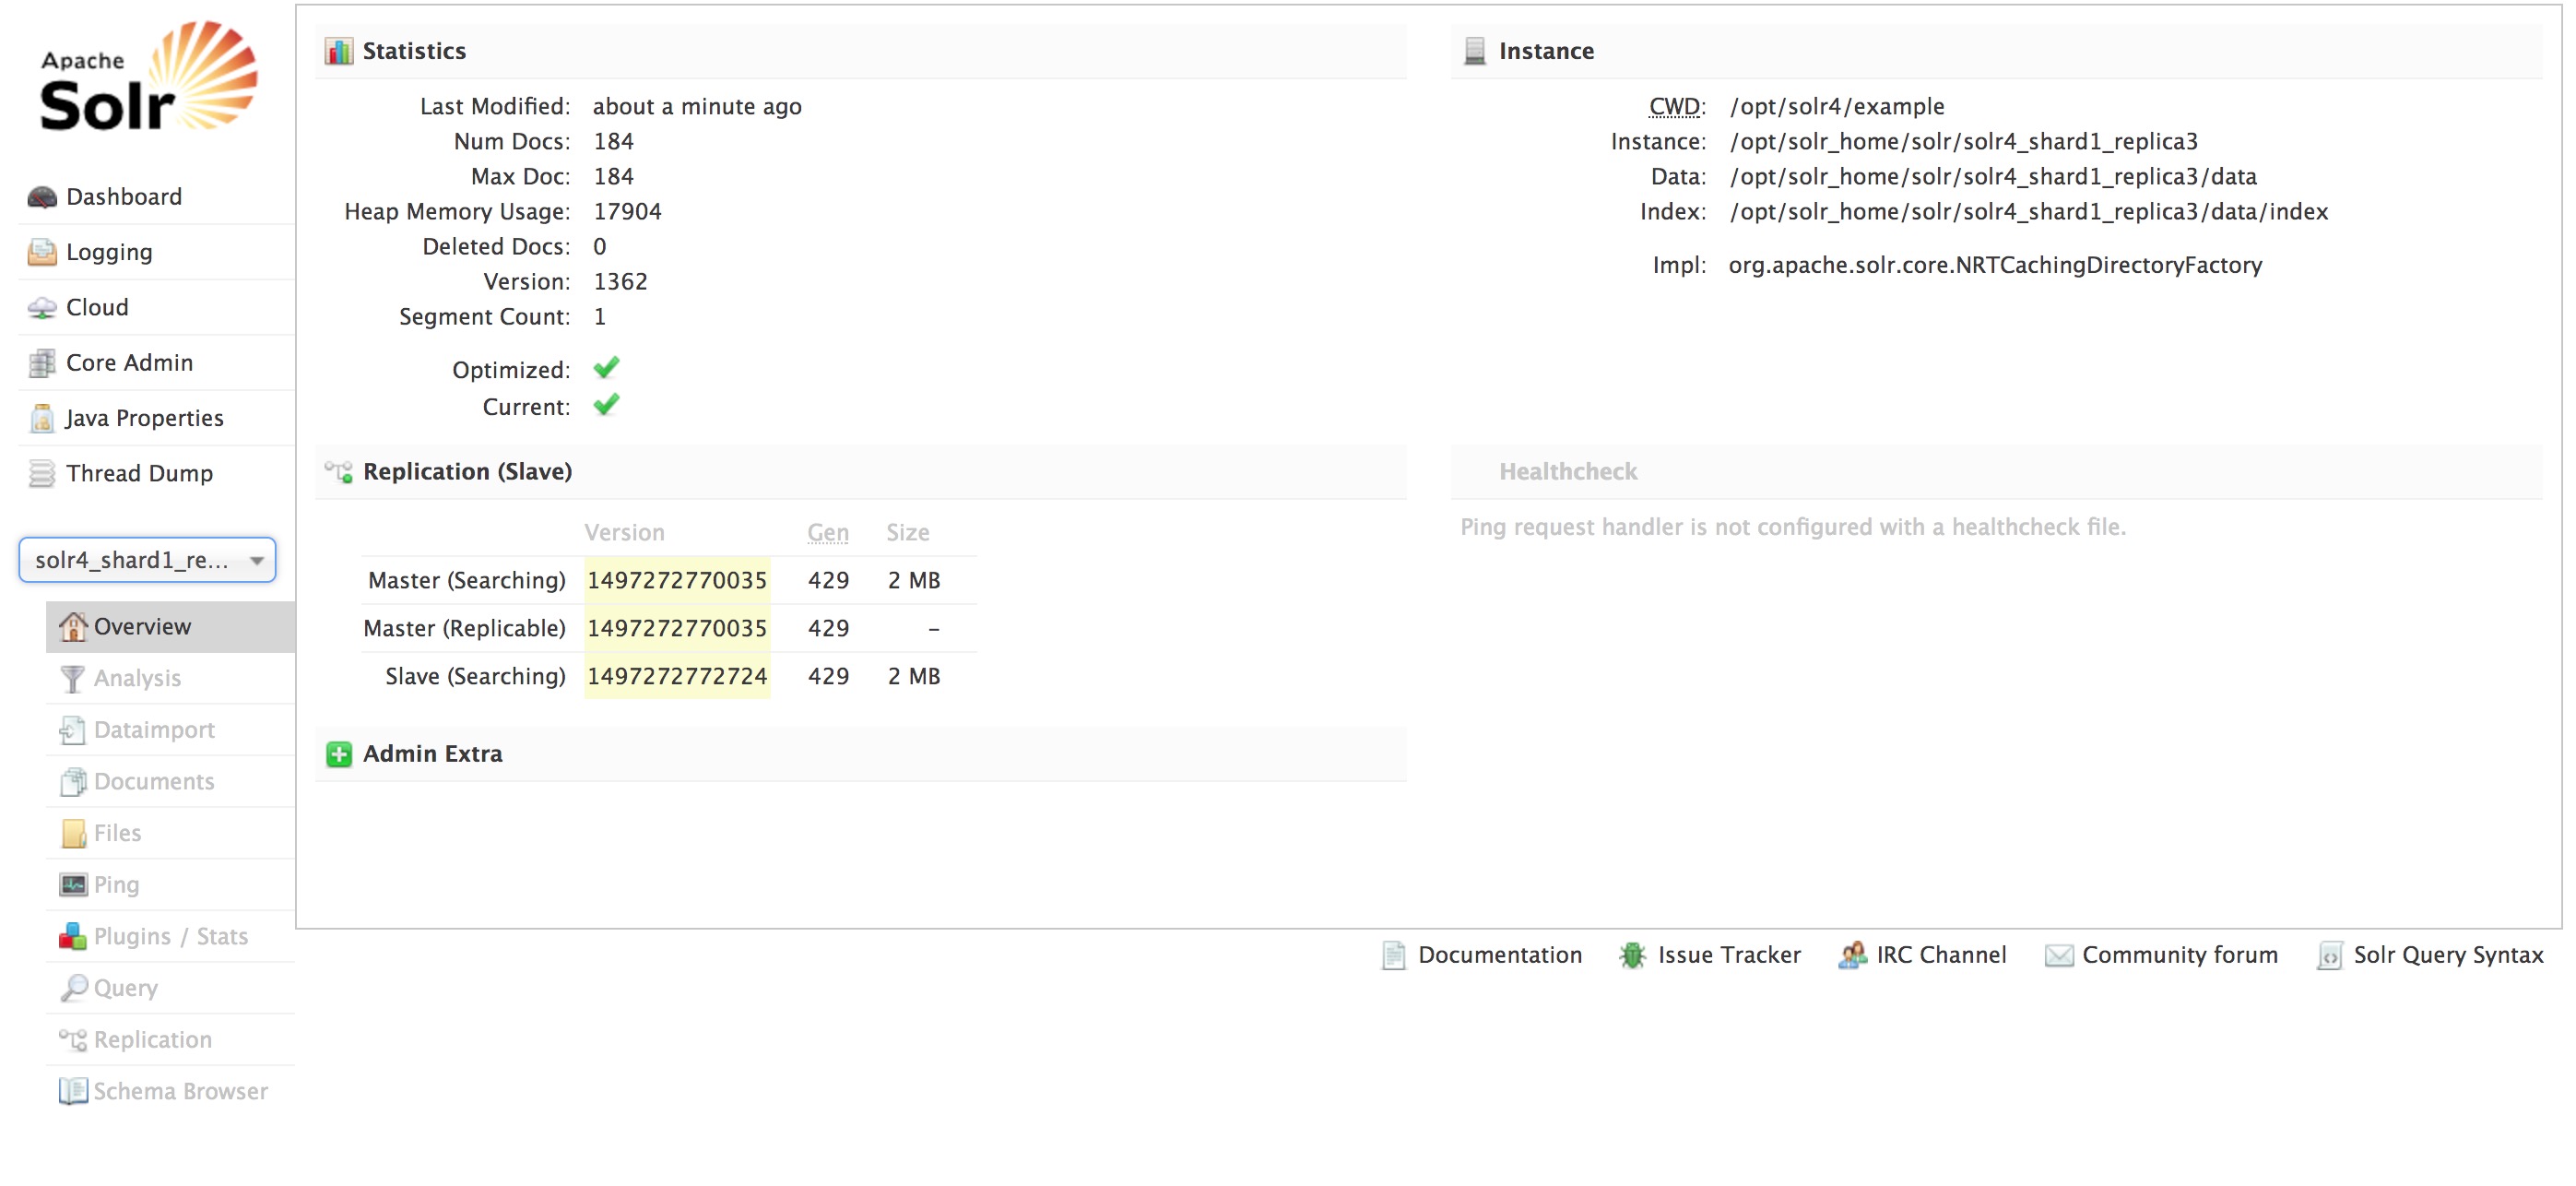Screen dimensions: 2576x1186
Task: Open Java Properties
Action: tap(144, 418)
